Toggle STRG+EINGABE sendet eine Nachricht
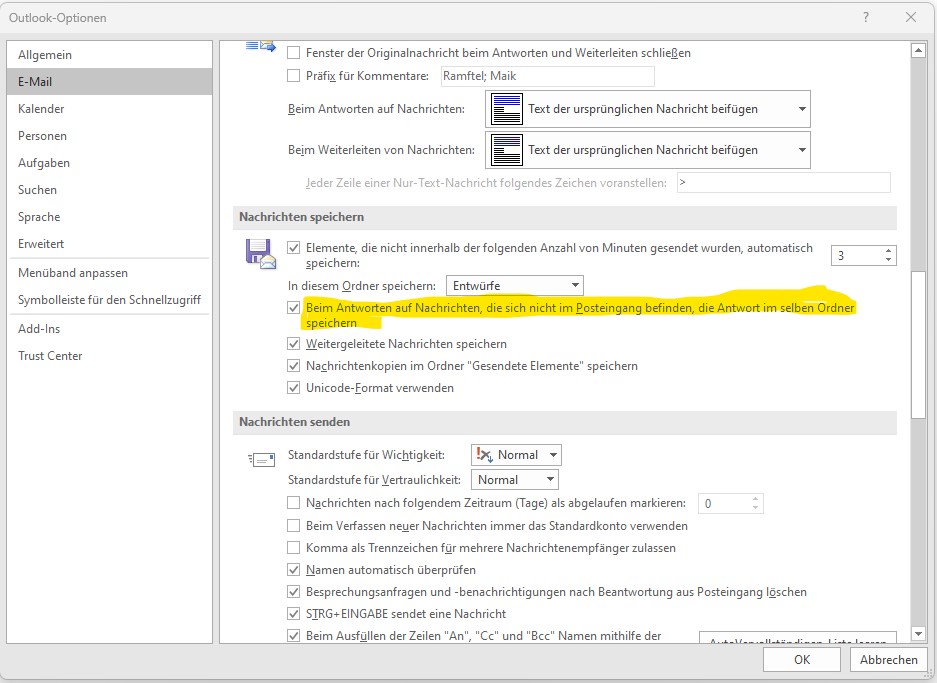 (293, 614)
